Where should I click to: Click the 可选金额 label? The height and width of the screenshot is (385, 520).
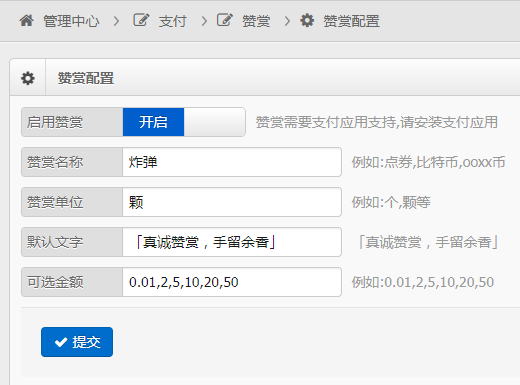pyautogui.click(x=55, y=282)
